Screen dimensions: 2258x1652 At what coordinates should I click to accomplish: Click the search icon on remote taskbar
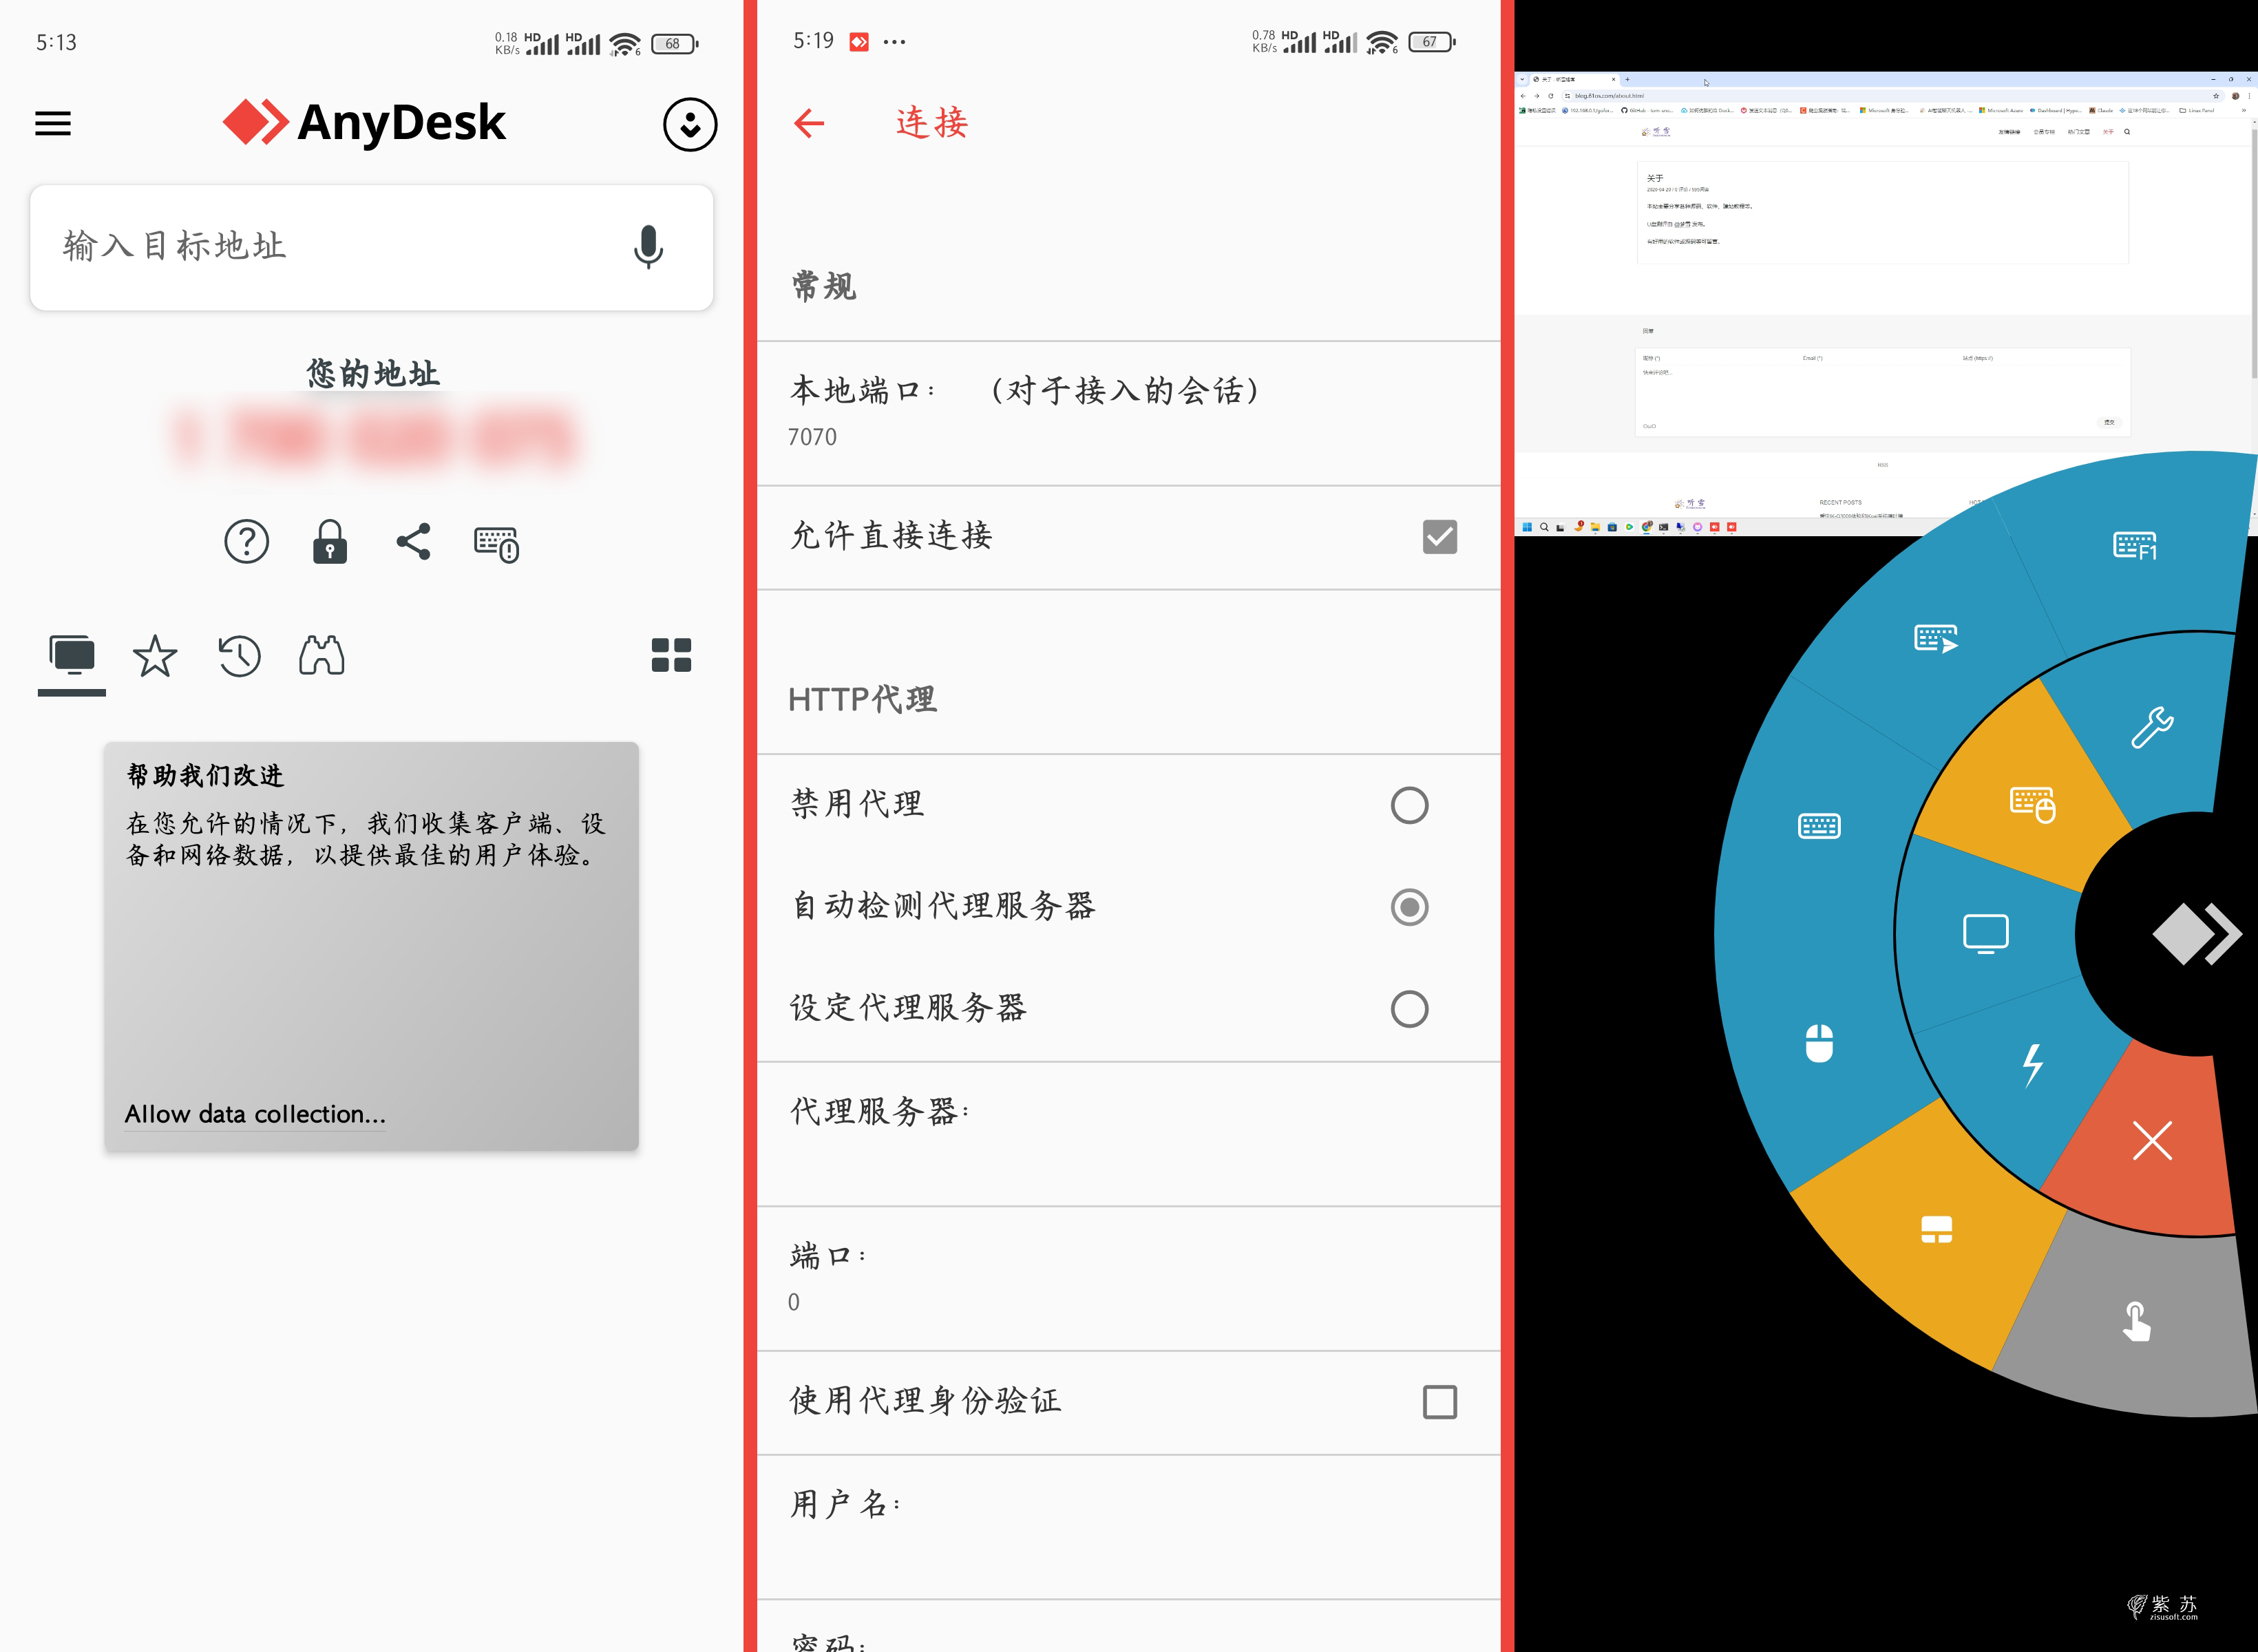pyautogui.click(x=1543, y=527)
